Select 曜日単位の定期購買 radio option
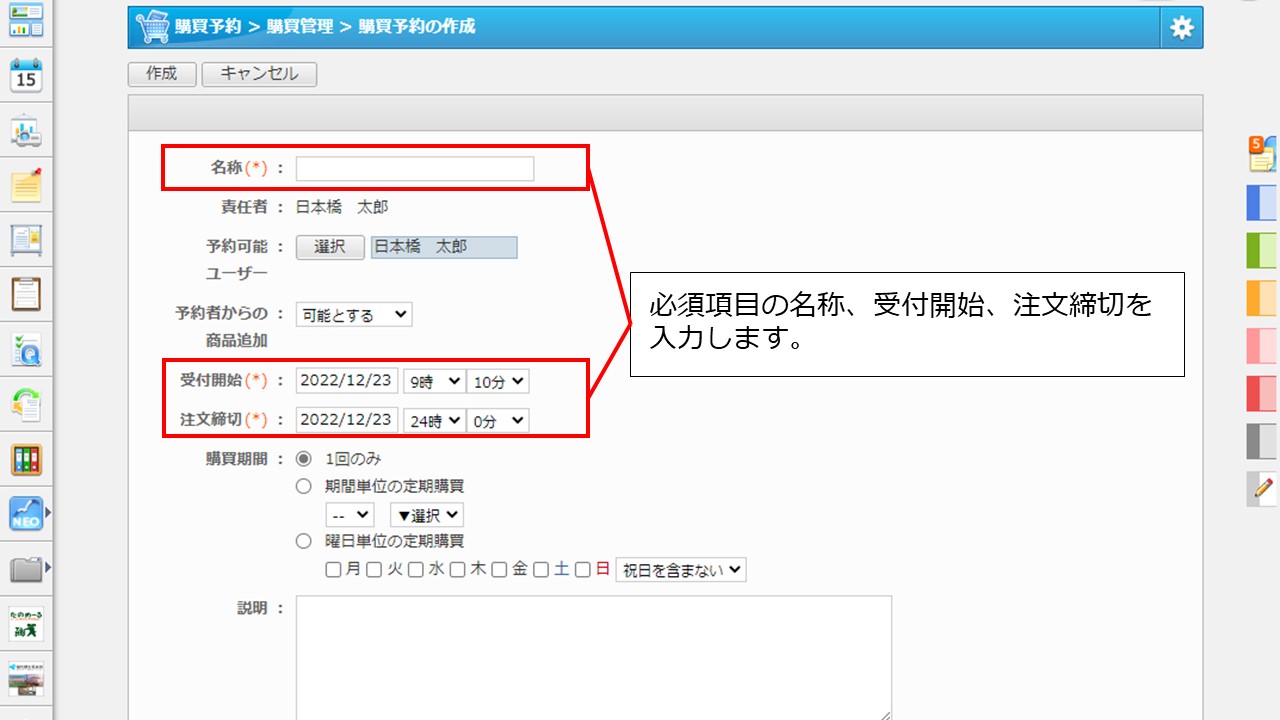Viewport: 1280px width, 720px height. pos(304,541)
